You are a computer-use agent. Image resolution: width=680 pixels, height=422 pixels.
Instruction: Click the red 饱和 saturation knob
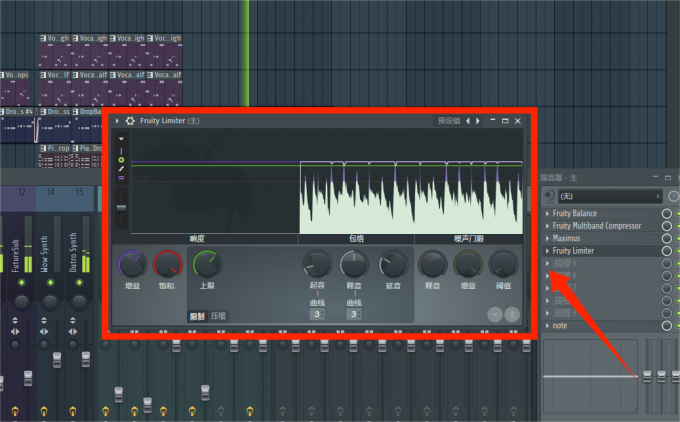point(168,264)
